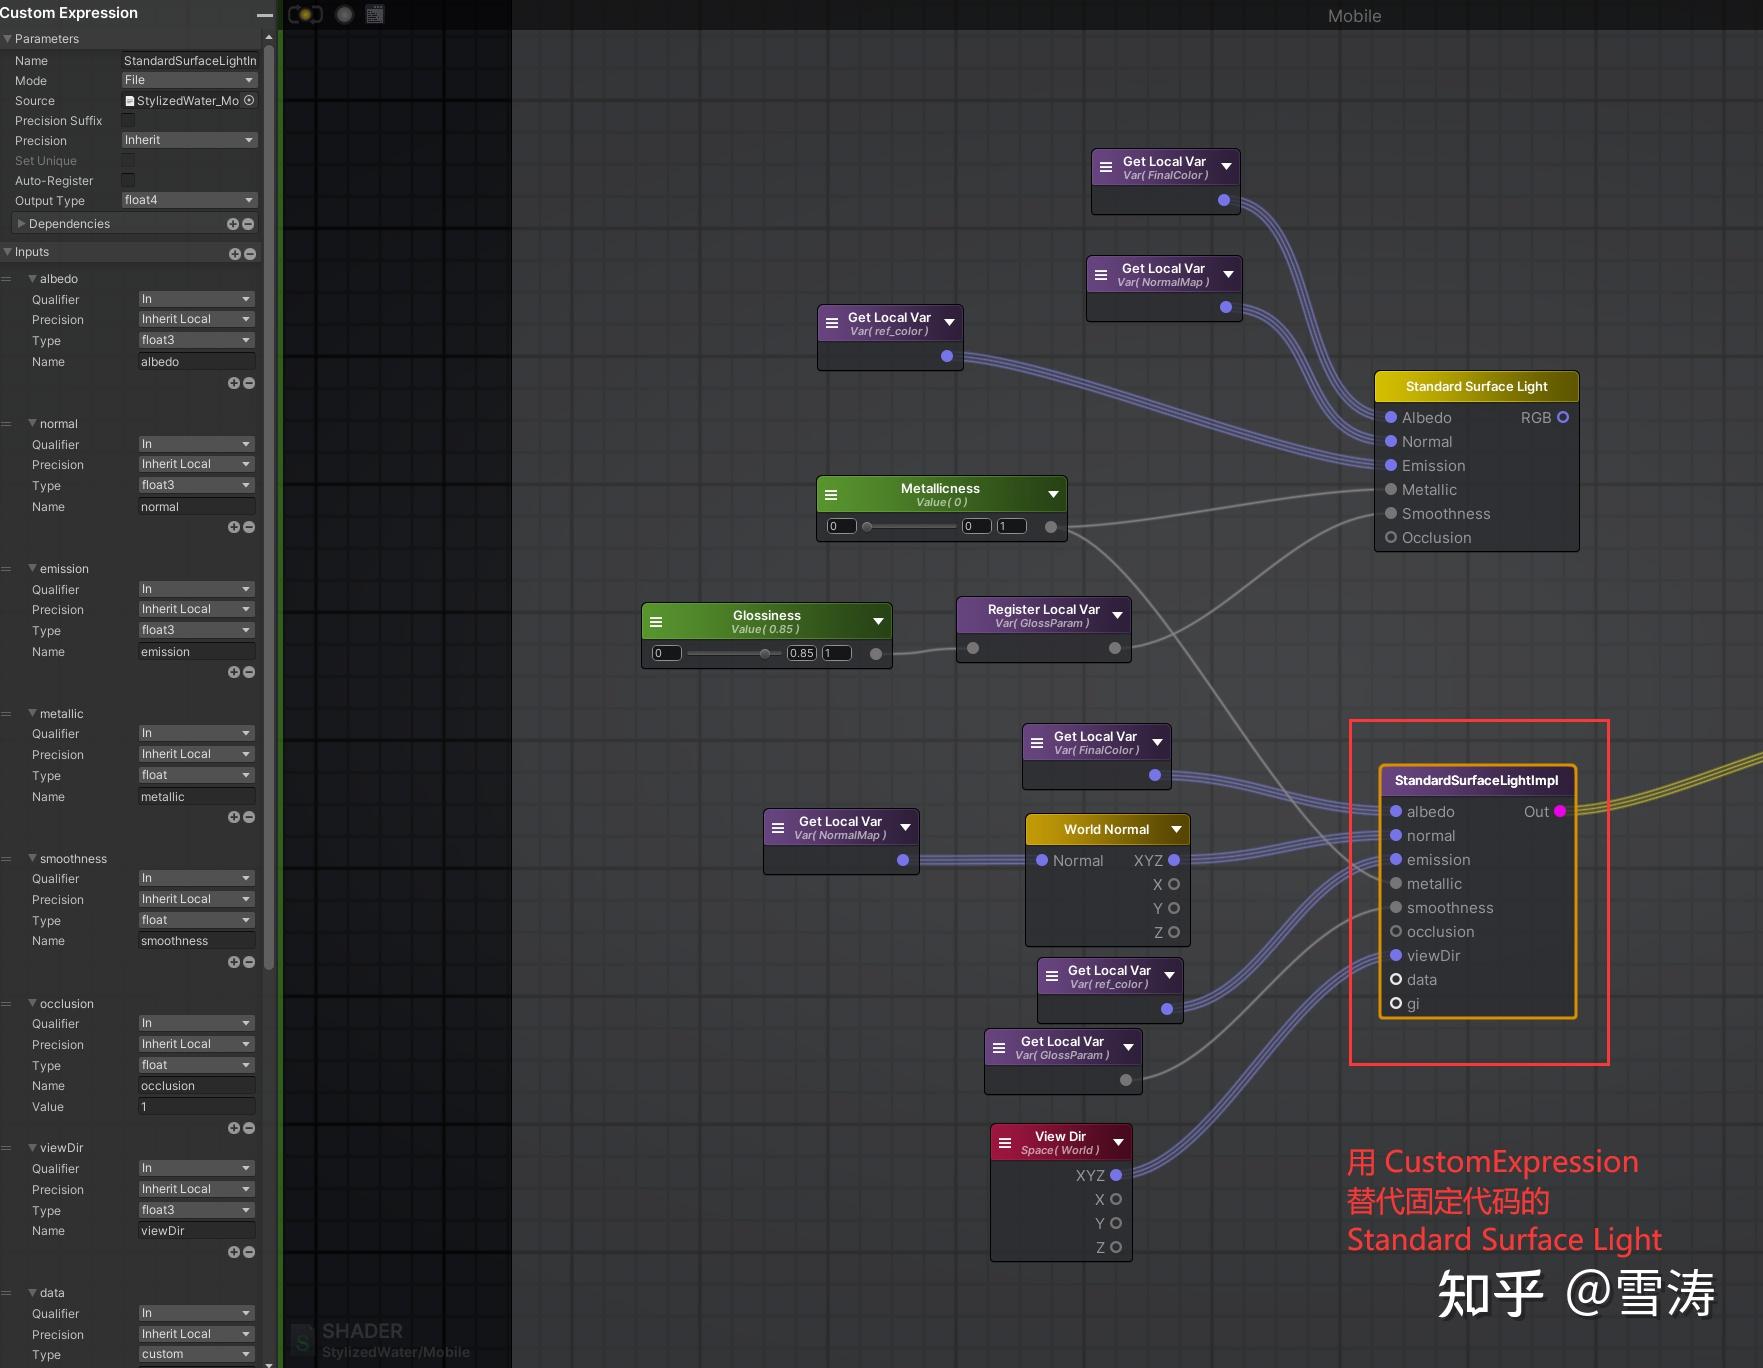Remove an input via albedo's minus icon
The height and width of the screenshot is (1368, 1763).
pyautogui.click(x=247, y=382)
